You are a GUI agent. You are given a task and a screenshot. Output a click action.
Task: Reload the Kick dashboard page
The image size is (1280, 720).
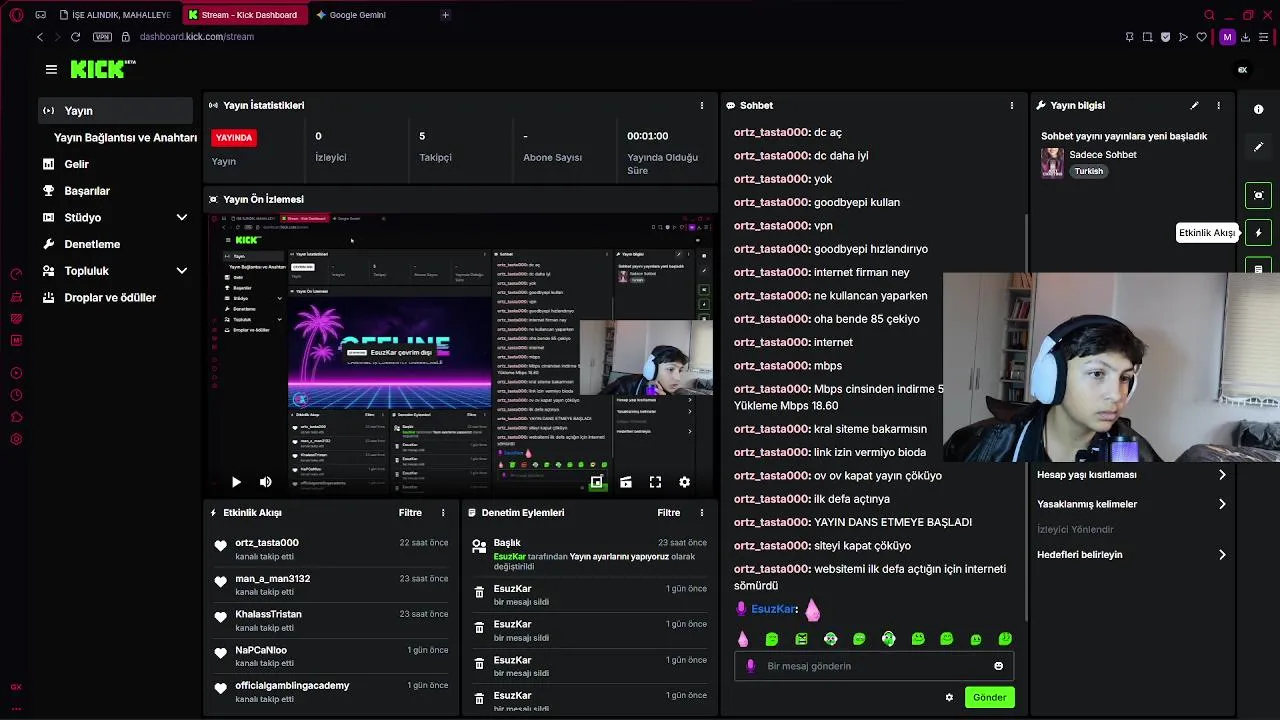tap(75, 37)
